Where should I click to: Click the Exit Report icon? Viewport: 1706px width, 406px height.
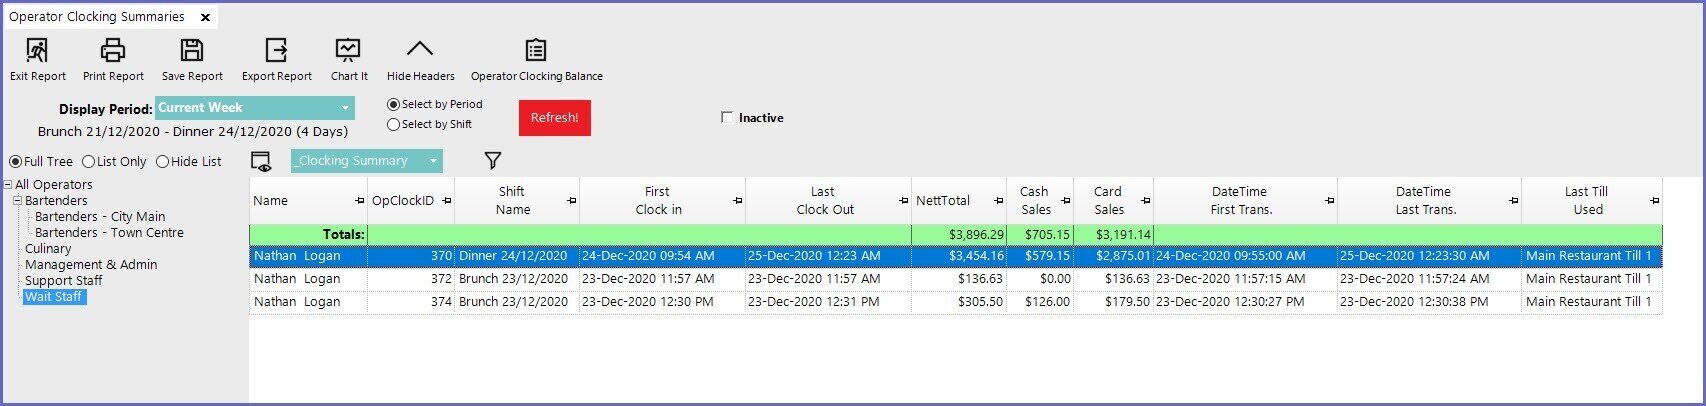[x=37, y=51]
